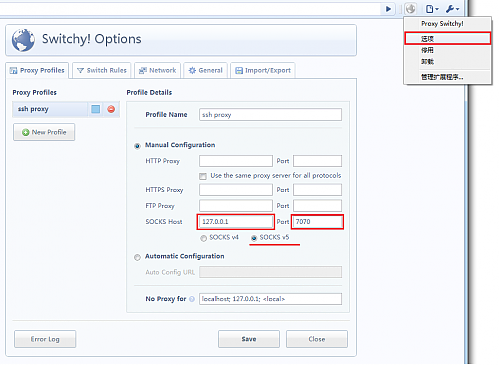The height and width of the screenshot is (366, 500).
Task: Go to the General tab
Action: (x=205, y=70)
